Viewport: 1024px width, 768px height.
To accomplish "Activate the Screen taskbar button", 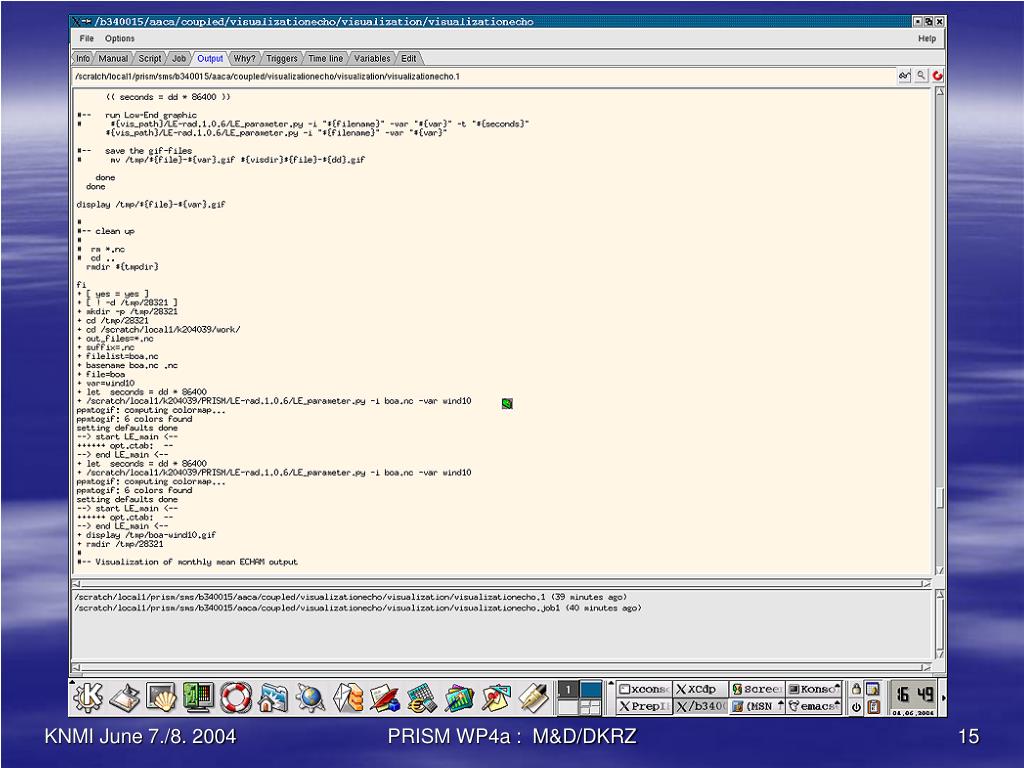I will 756,689.
